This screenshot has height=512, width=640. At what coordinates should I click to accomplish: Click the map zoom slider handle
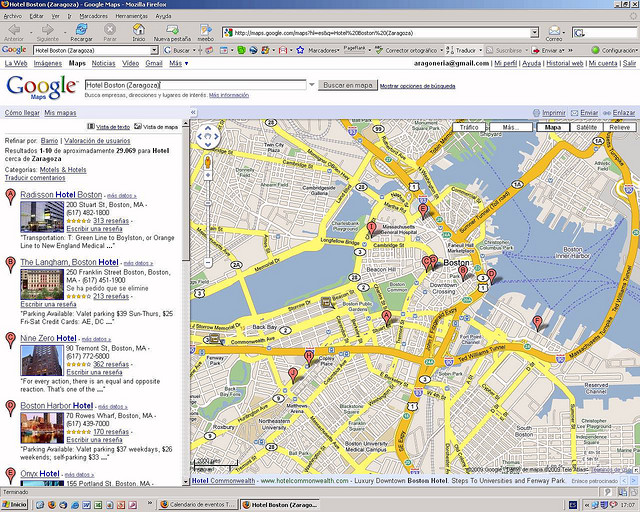click(208, 203)
